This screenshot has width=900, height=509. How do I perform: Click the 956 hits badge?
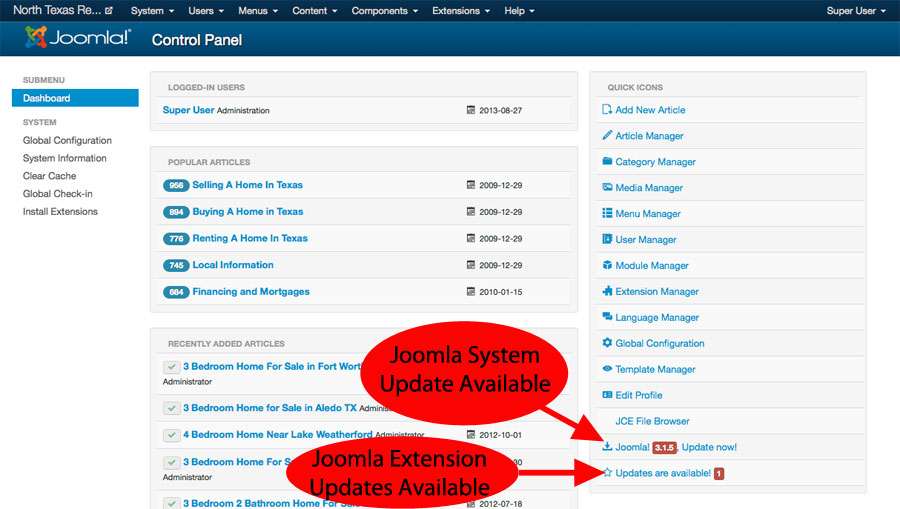pyautogui.click(x=176, y=185)
